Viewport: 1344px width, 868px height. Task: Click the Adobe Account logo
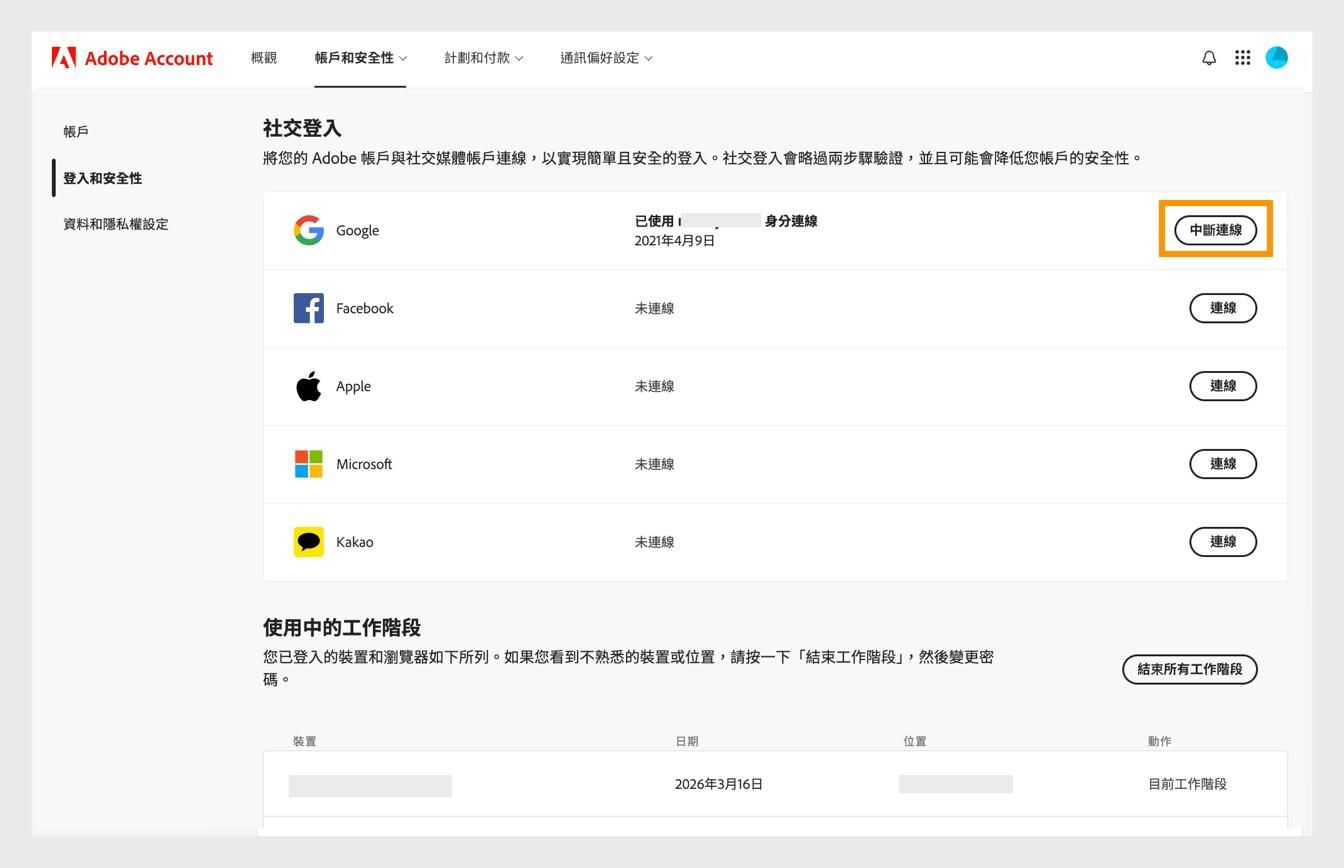(x=132, y=57)
